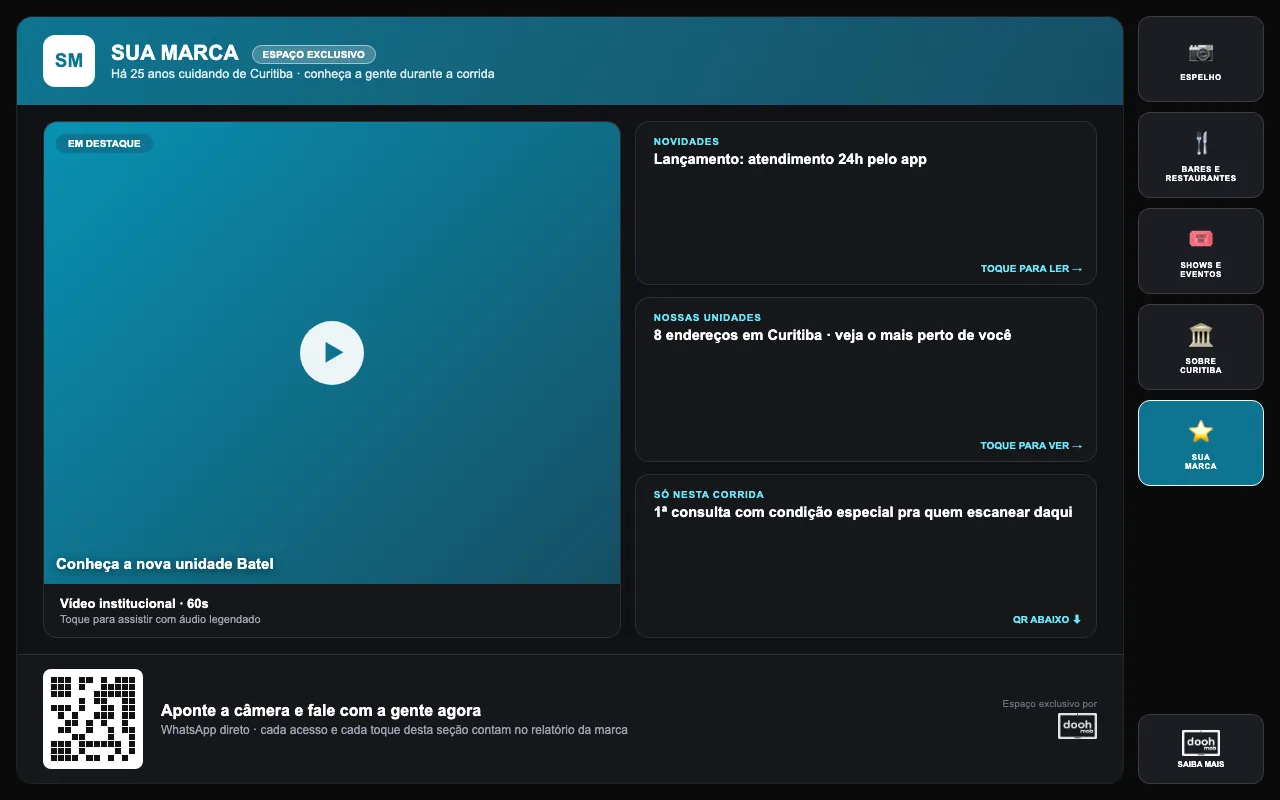
Task: Click 'Toque para assistir com áudio legendado'
Action: click(160, 620)
